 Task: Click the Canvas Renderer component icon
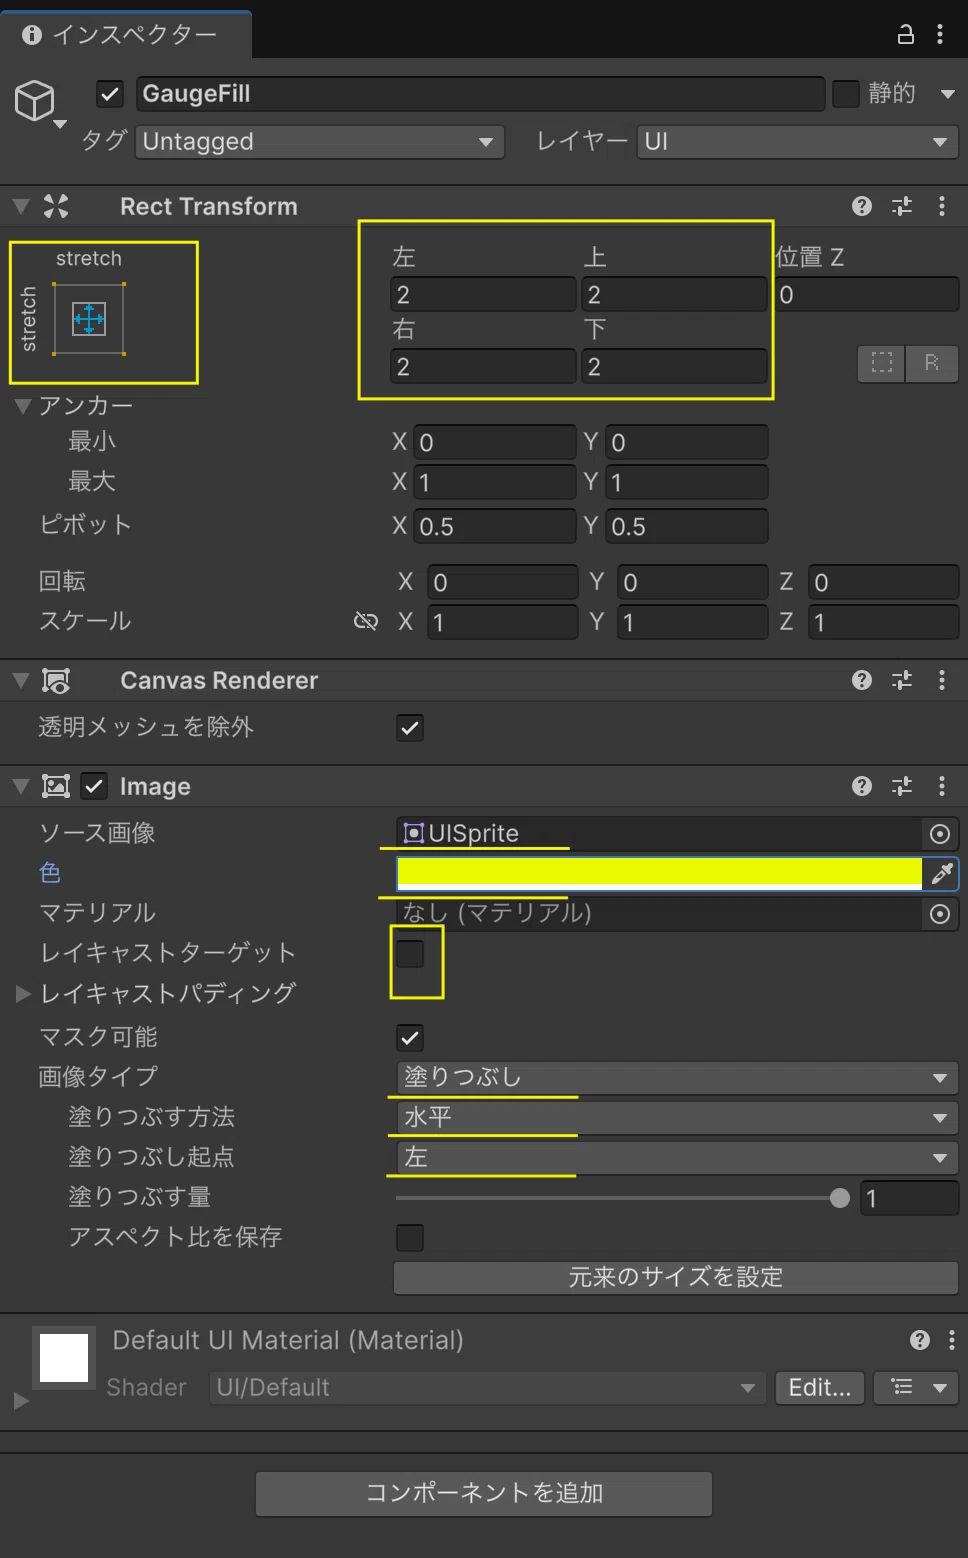pyautogui.click(x=56, y=681)
